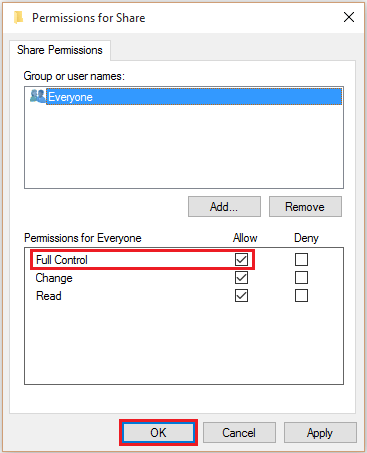Check the Deny box for Change
367x453 pixels.
301,278
